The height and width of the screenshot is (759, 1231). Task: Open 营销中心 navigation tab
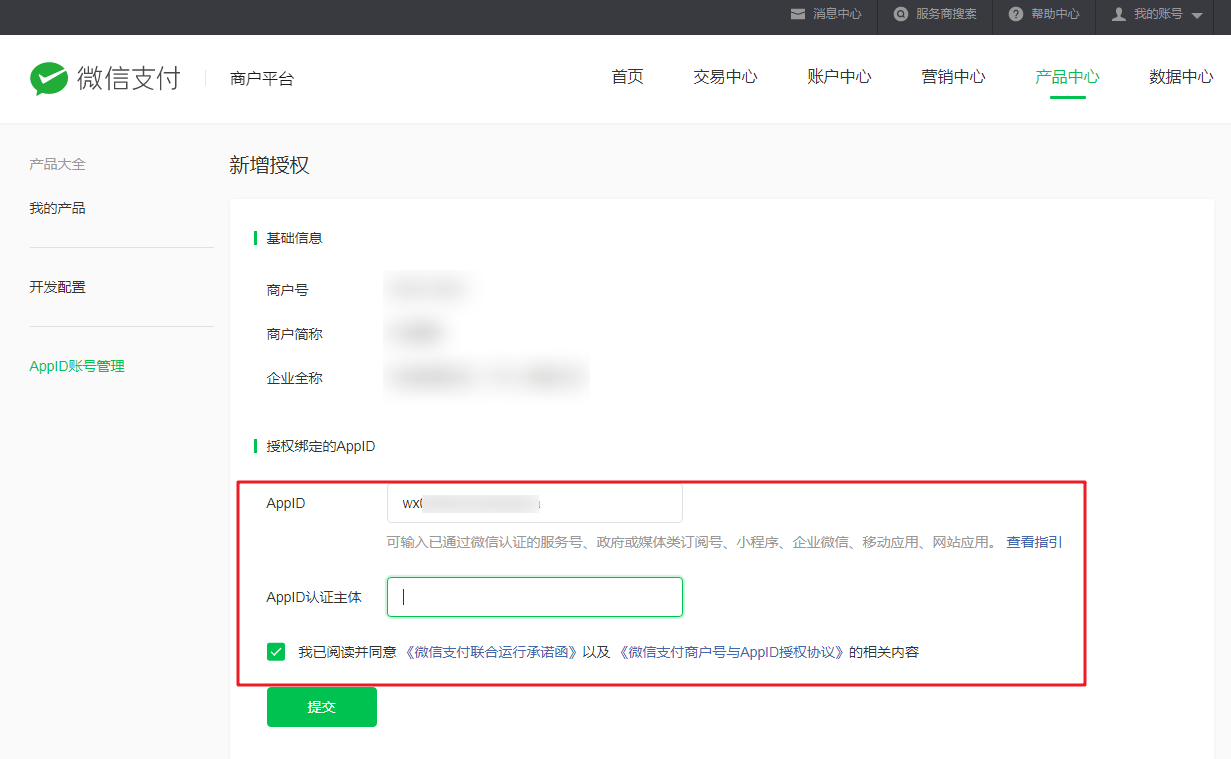pos(953,77)
